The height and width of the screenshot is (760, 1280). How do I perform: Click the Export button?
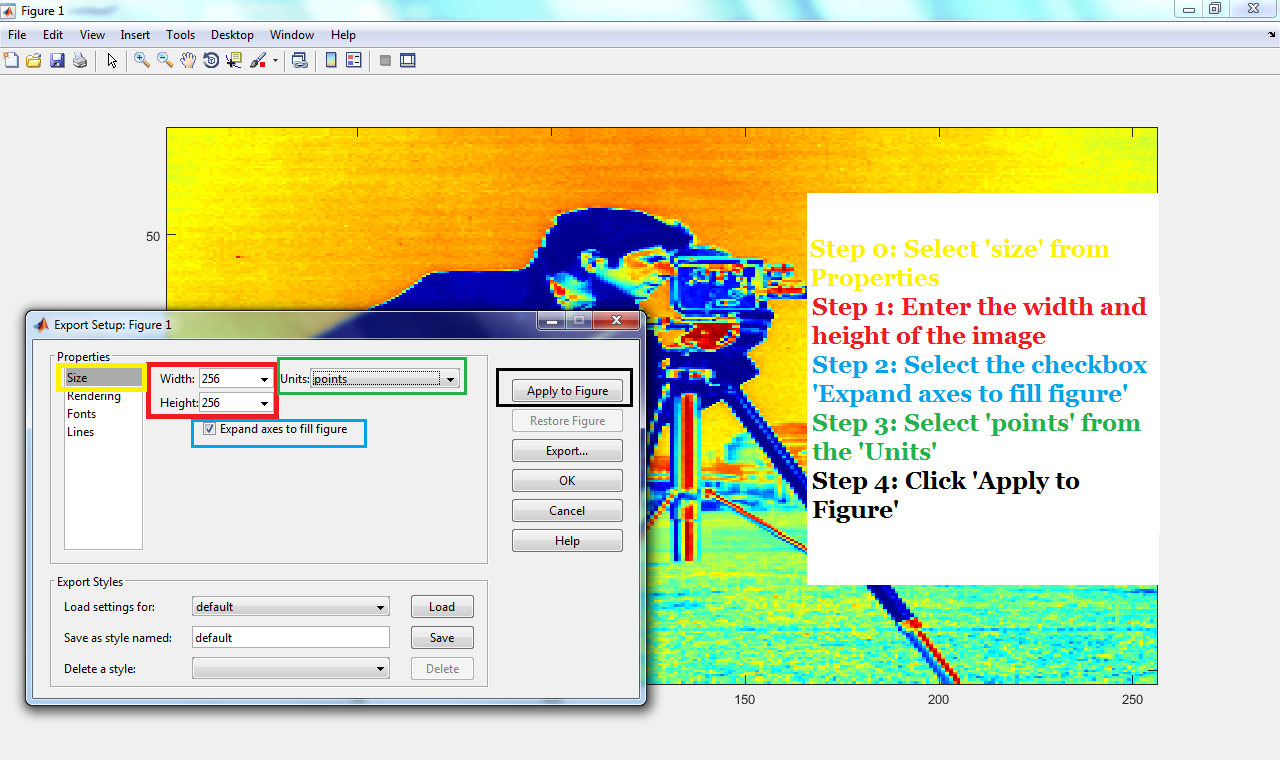click(567, 450)
